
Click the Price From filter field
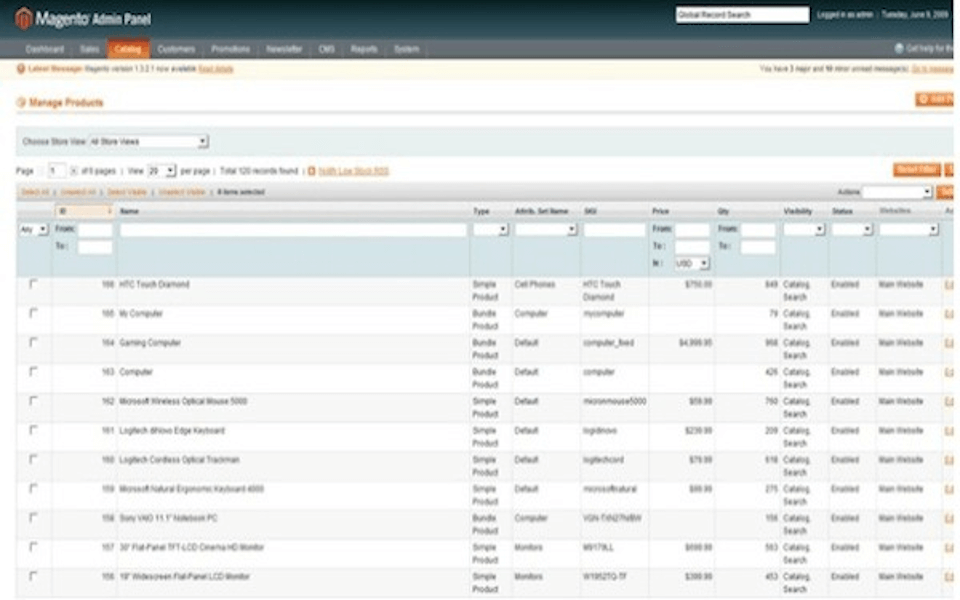click(x=692, y=230)
